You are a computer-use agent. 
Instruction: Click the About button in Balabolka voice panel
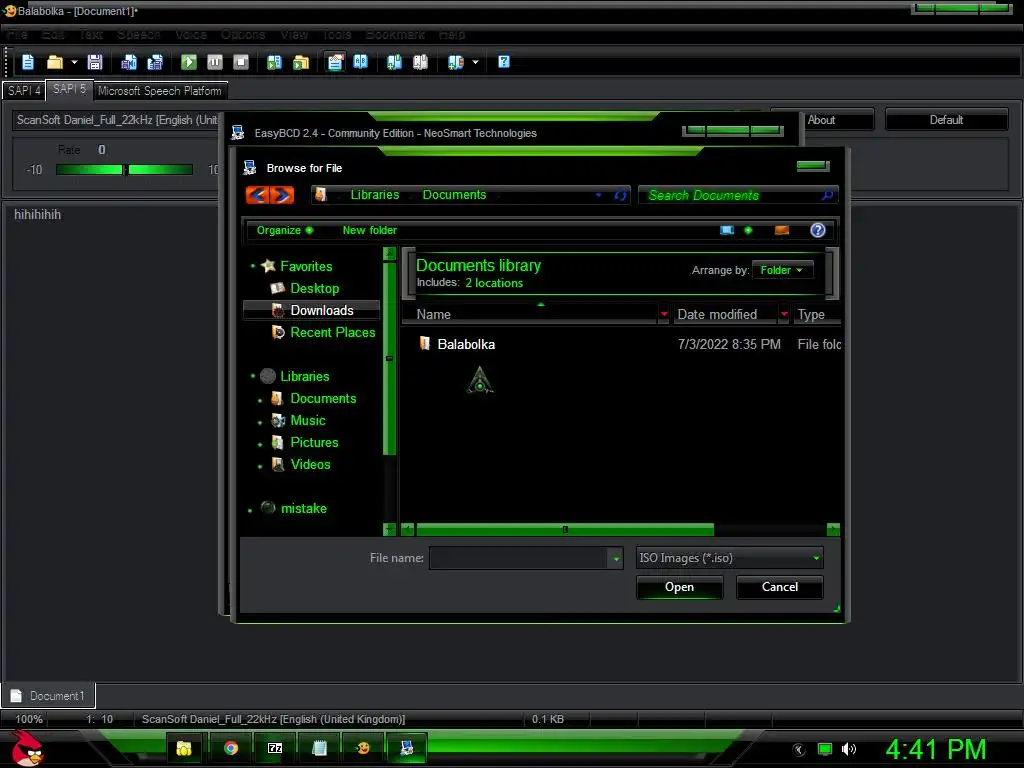(822, 120)
